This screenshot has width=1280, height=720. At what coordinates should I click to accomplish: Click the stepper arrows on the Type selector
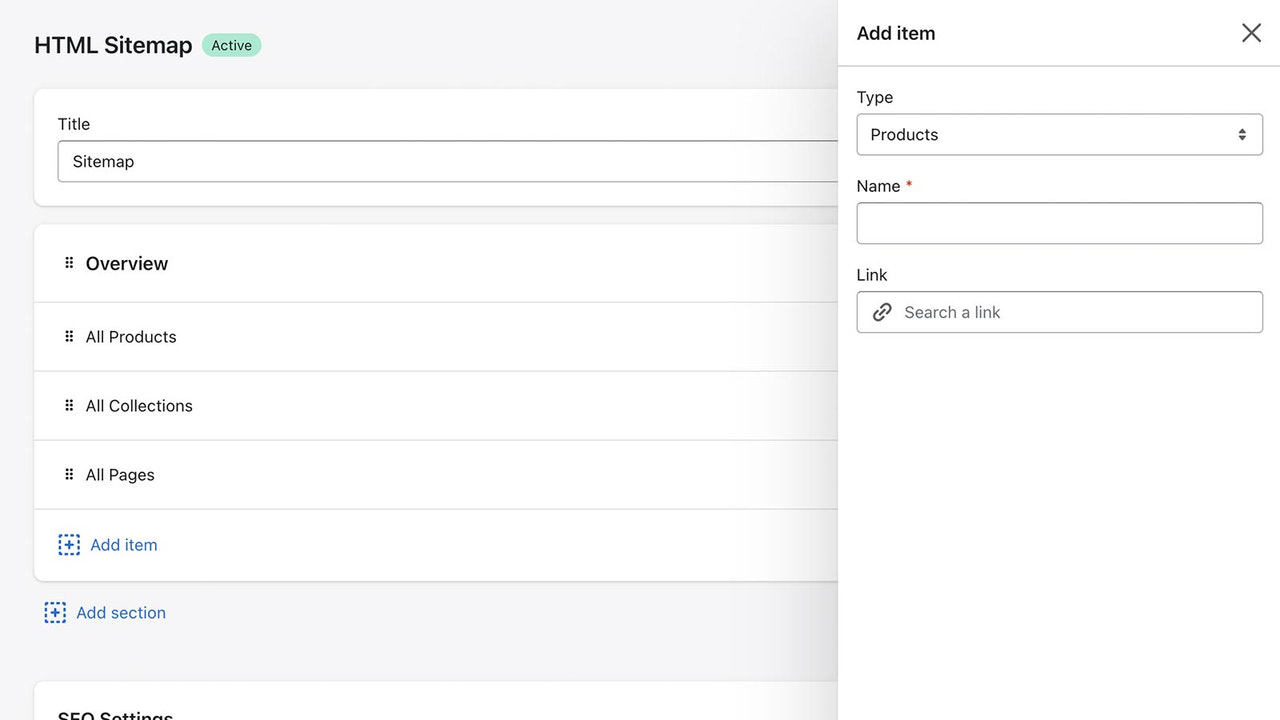1242,134
